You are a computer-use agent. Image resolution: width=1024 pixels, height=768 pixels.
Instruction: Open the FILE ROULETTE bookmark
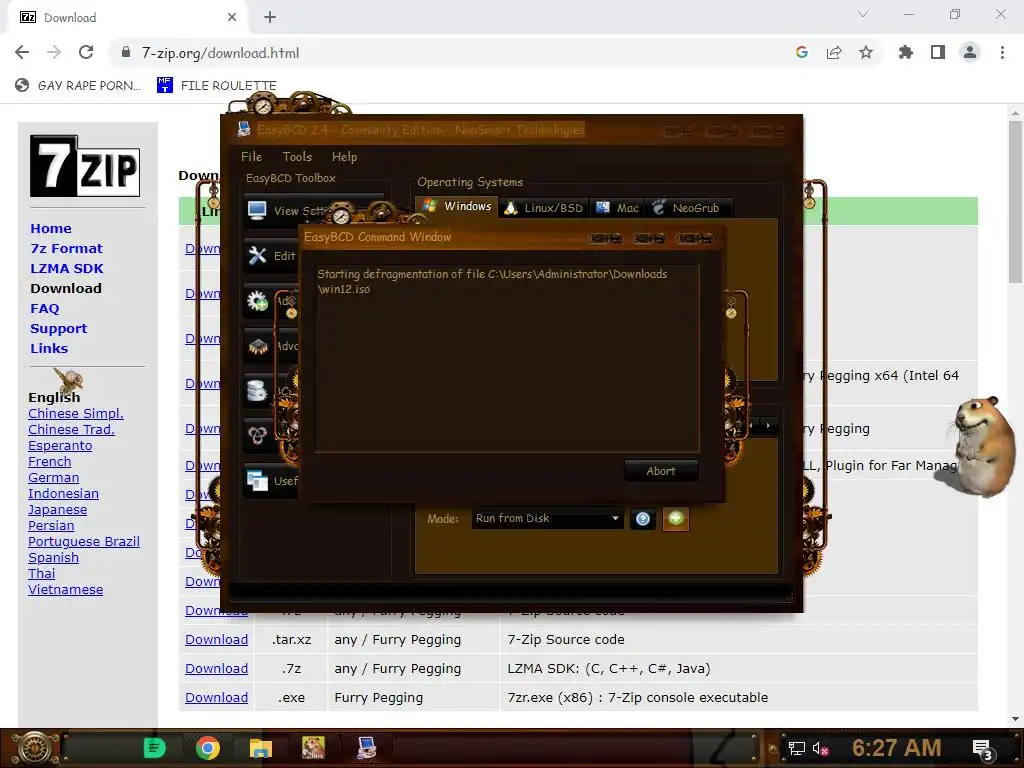point(217,85)
